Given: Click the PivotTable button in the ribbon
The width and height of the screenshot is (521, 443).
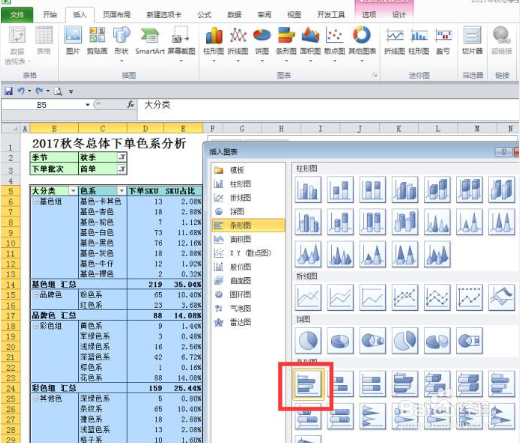Looking at the screenshot, I should click(17, 45).
